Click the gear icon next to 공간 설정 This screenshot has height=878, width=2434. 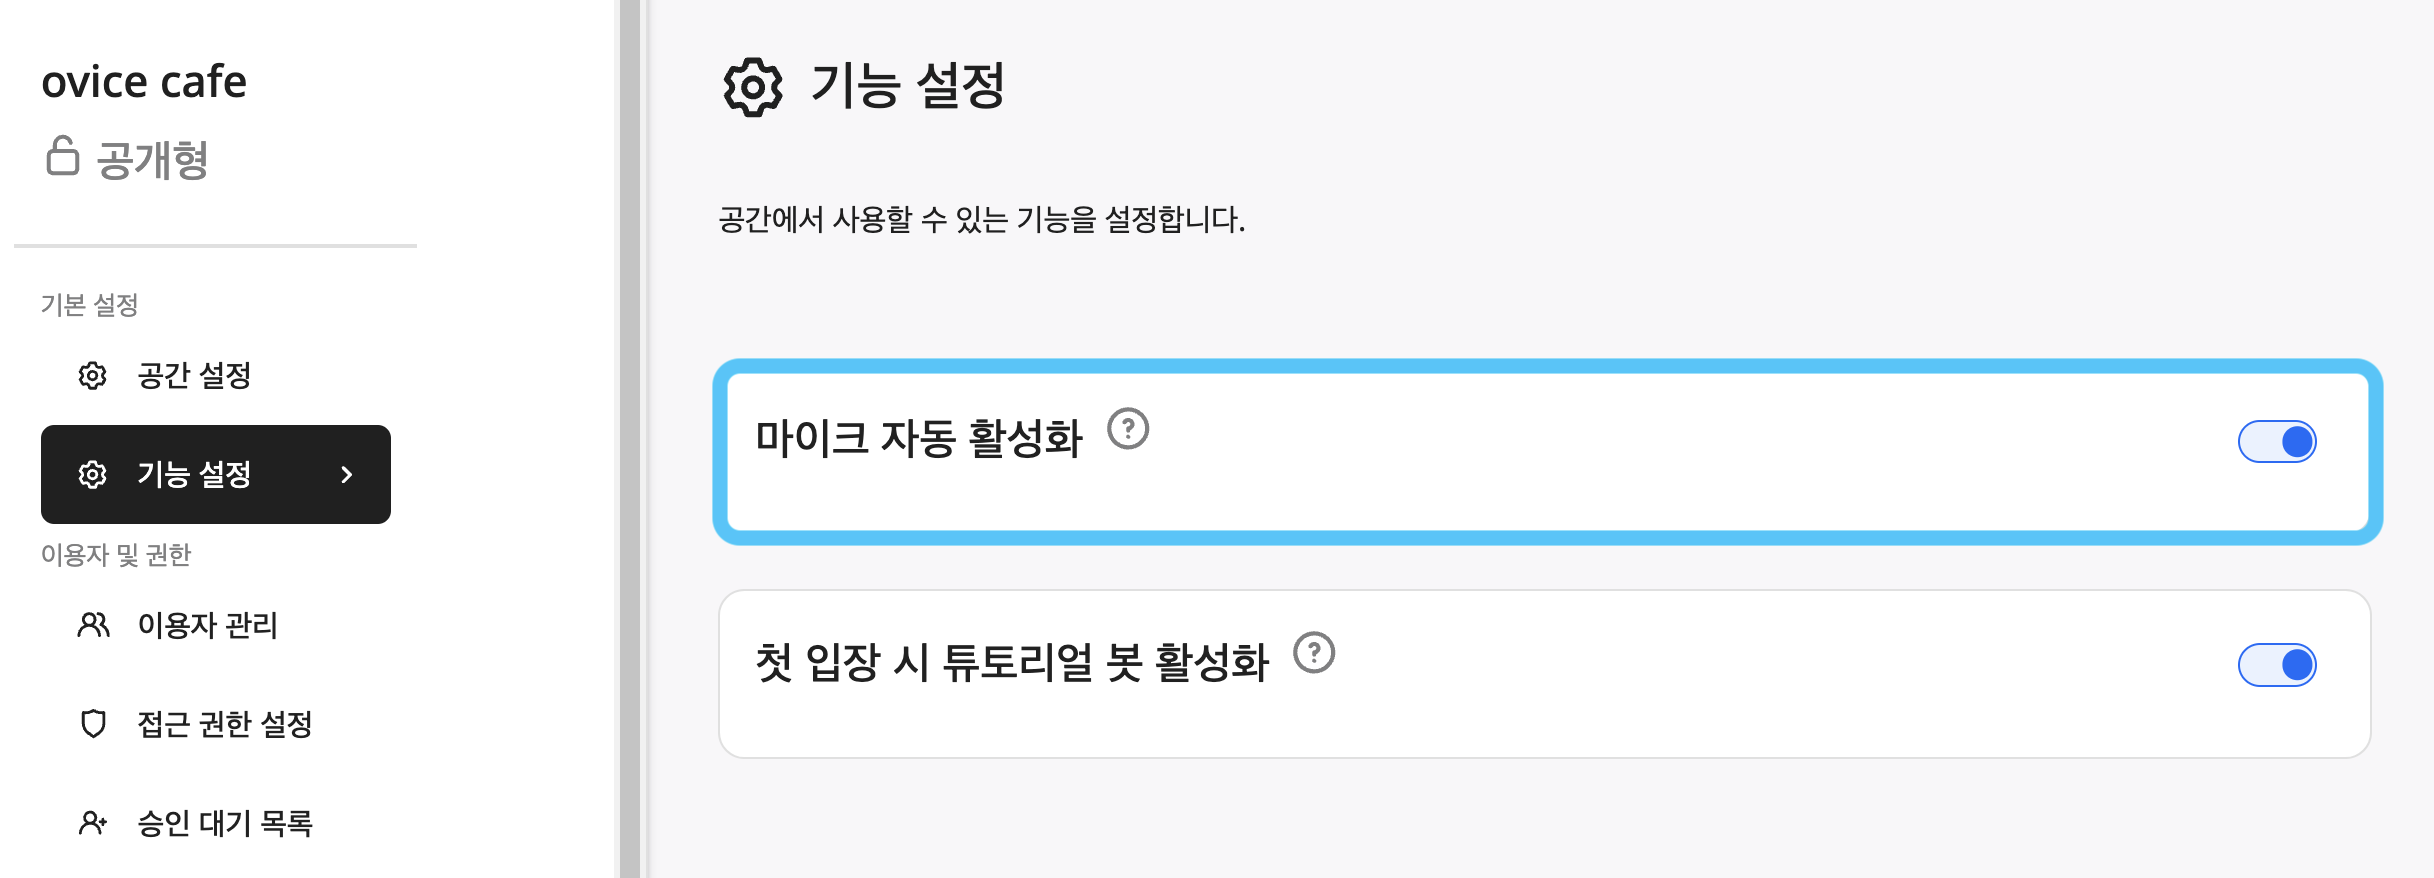tap(93, 376)
